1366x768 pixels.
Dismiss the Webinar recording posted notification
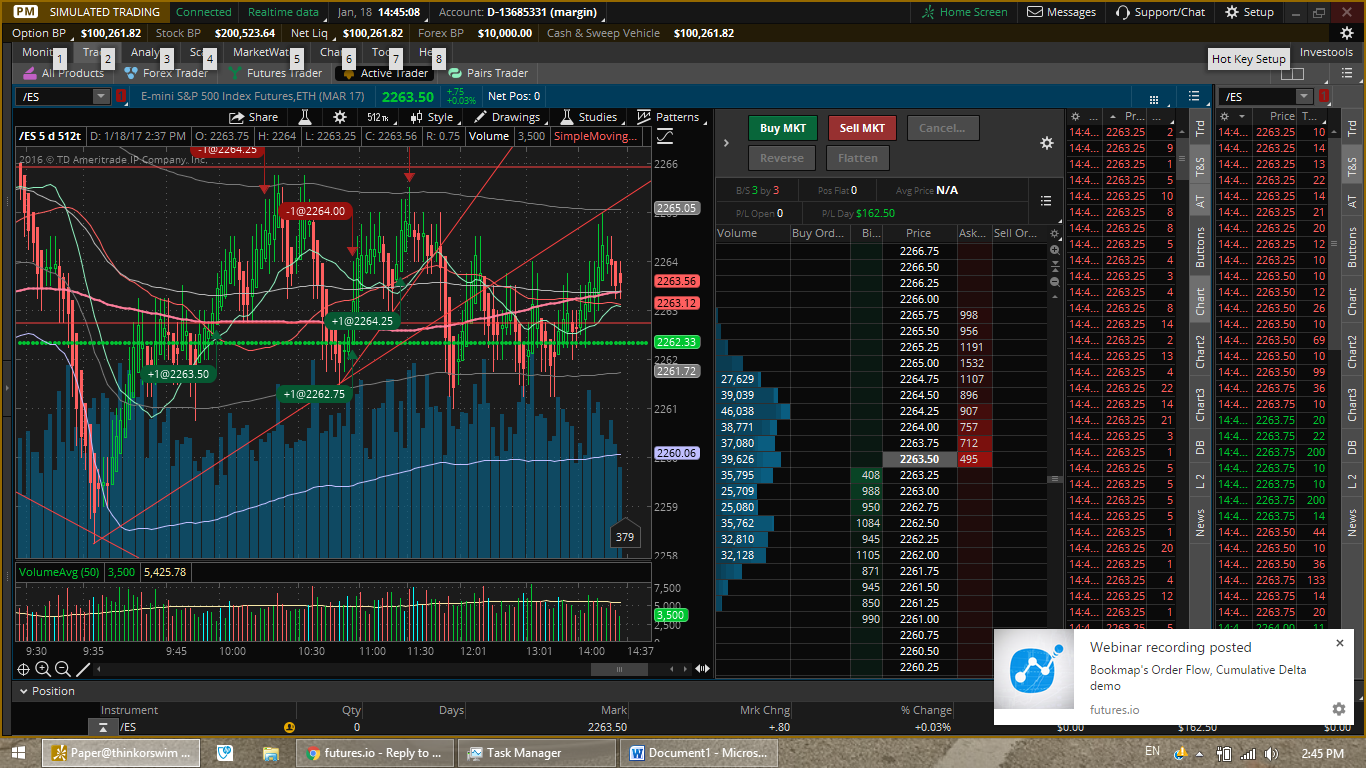point(1340,643)
